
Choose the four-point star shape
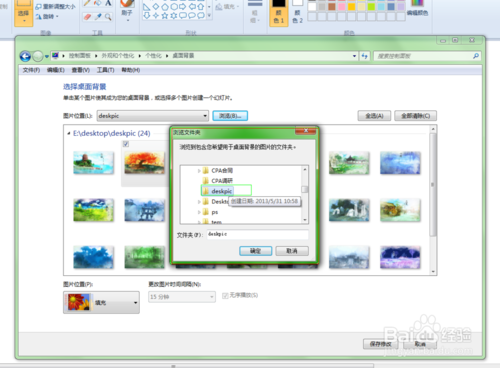156,15
